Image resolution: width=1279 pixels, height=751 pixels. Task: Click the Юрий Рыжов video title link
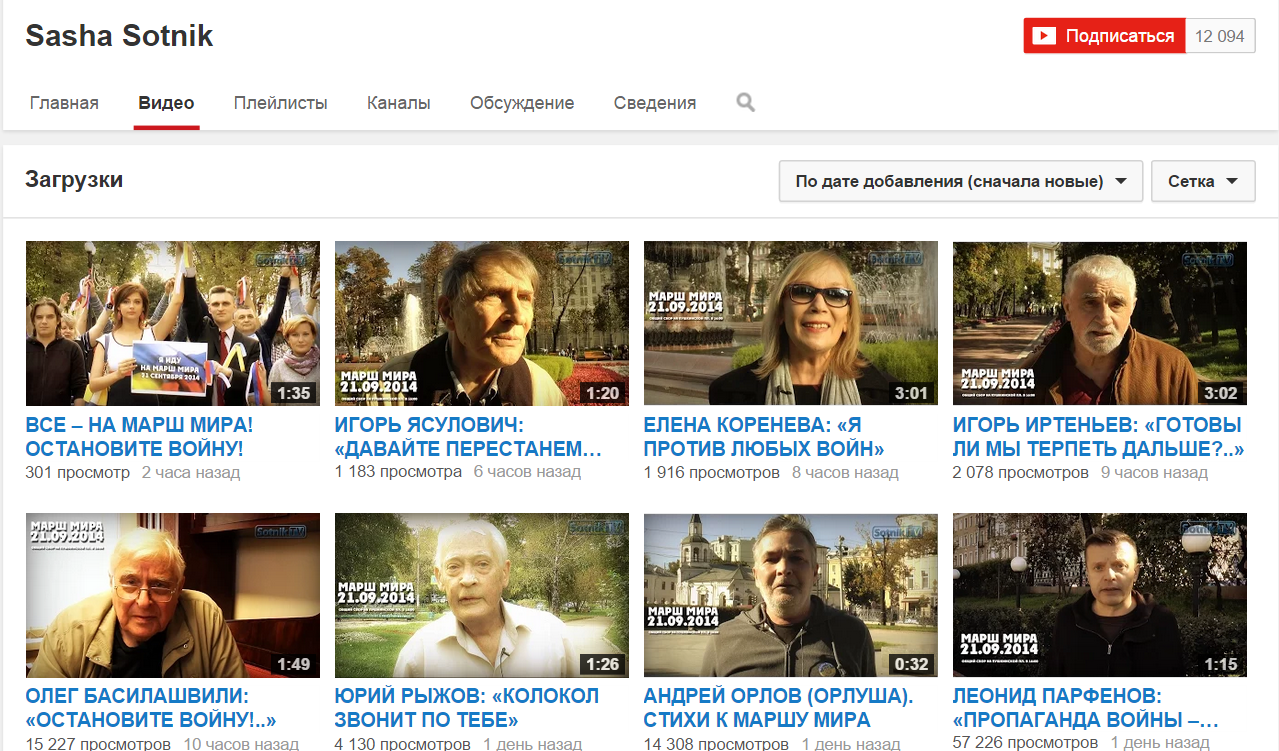[466, 707]
